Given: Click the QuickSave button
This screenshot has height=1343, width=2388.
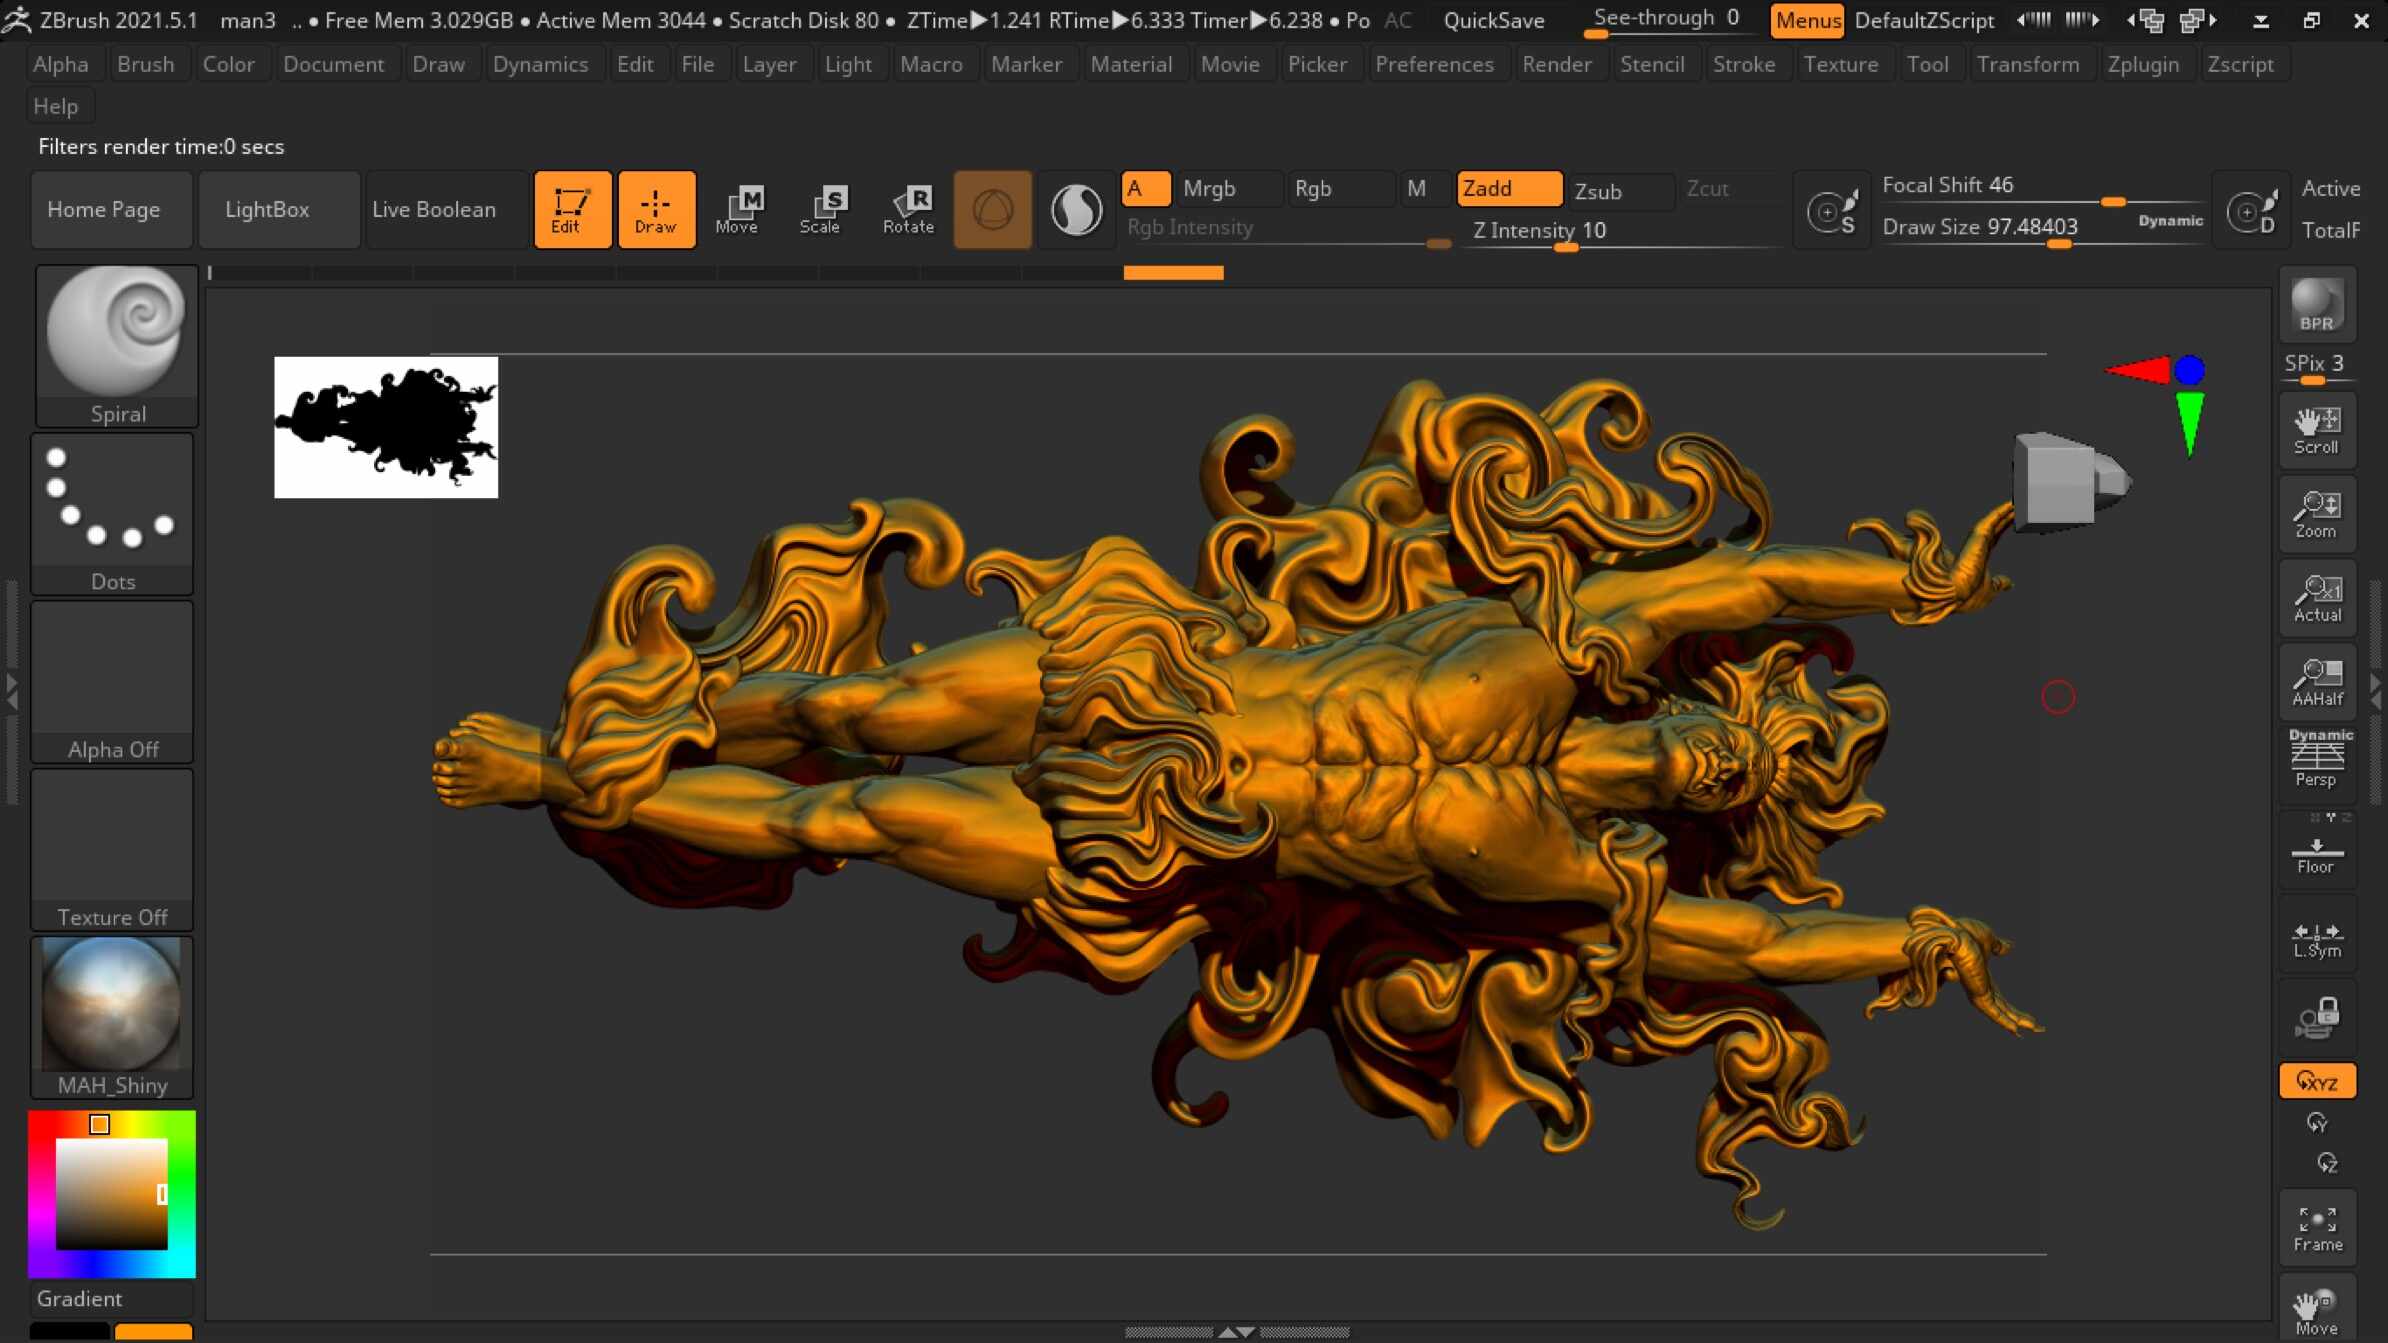Looking at the screenshot, I should [x=1494, y=20].
